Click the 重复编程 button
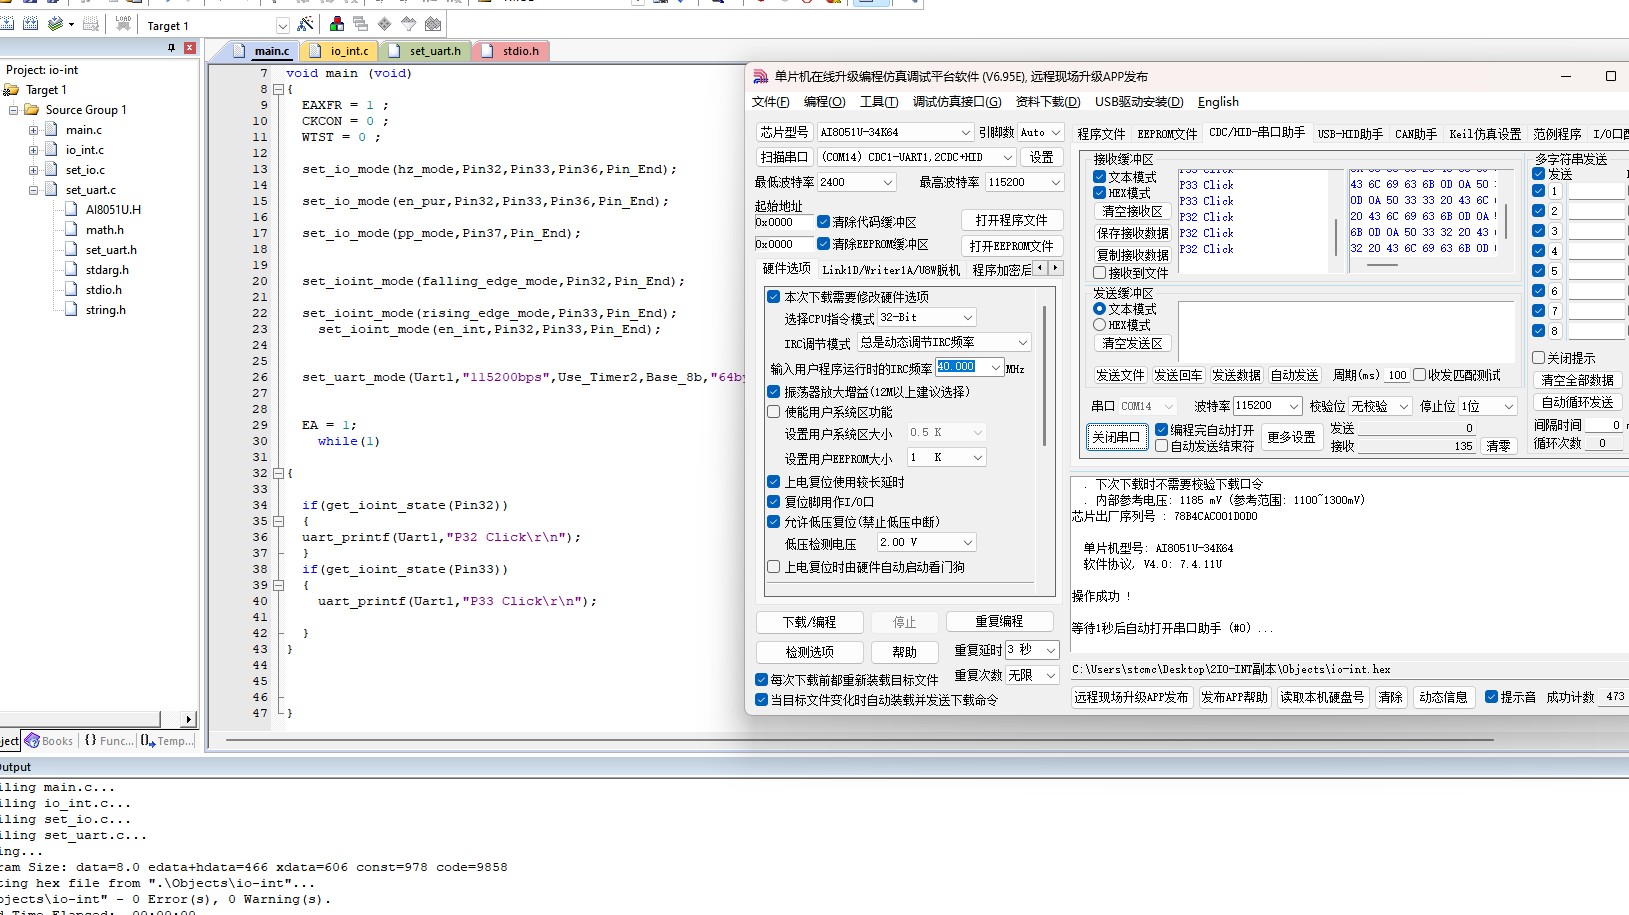This screenshot has width=1629, height=915. pos(999,622)
